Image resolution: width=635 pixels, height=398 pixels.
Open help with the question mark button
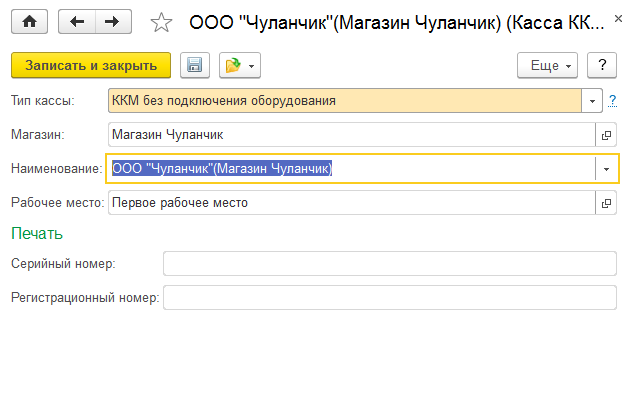(602, 65)
